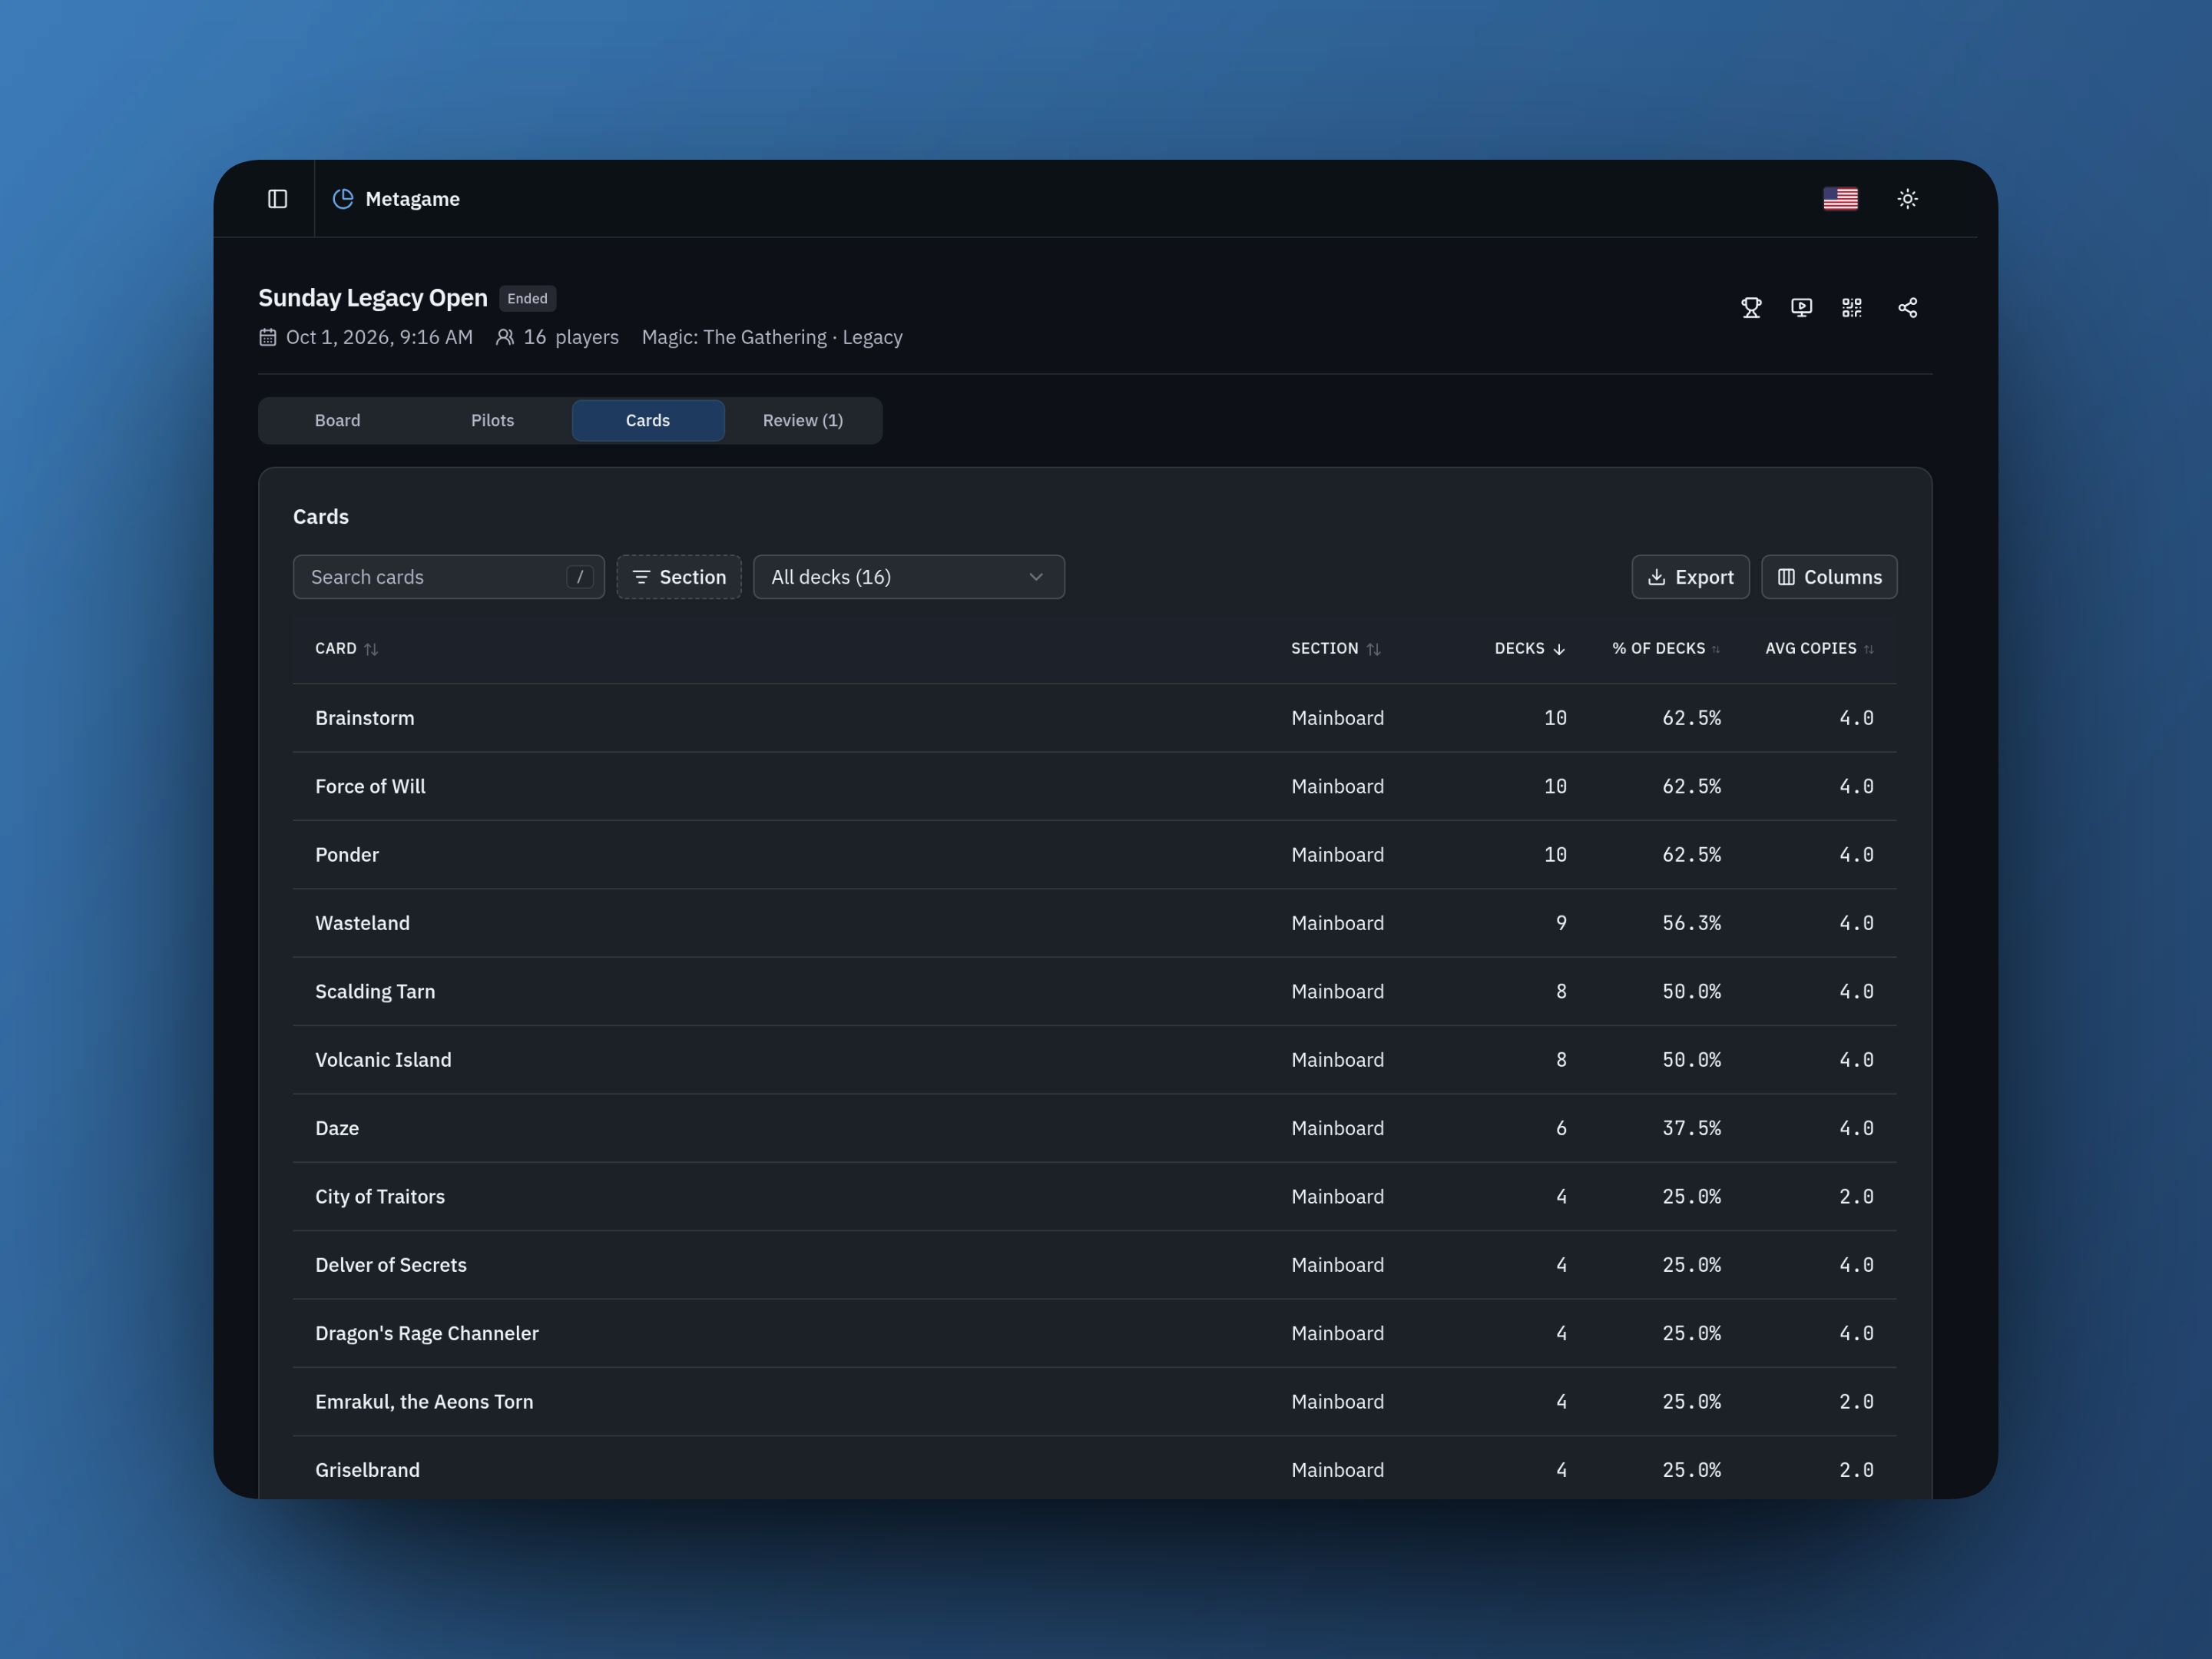This screenshot has width=2212, height=1659.
Task: Select the Force of Will row
Action: [x=1095, y=786]
